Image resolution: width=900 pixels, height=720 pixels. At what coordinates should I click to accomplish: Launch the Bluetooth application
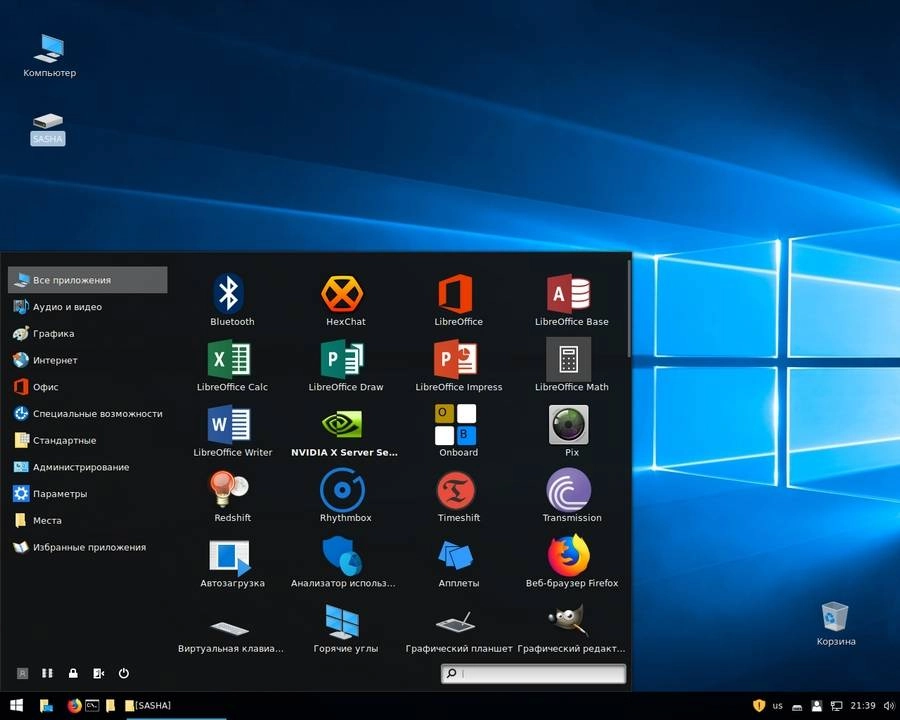tap(232, 300)
